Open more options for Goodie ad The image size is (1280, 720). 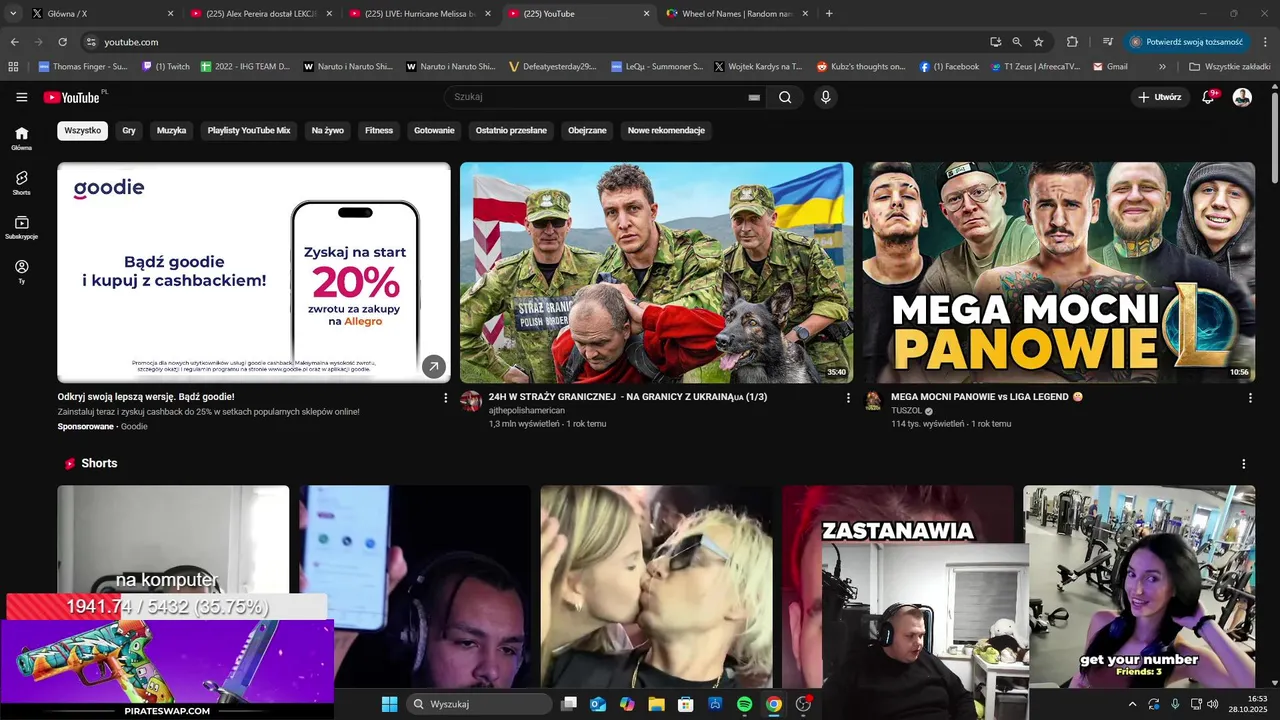click(x=445, y=398)
